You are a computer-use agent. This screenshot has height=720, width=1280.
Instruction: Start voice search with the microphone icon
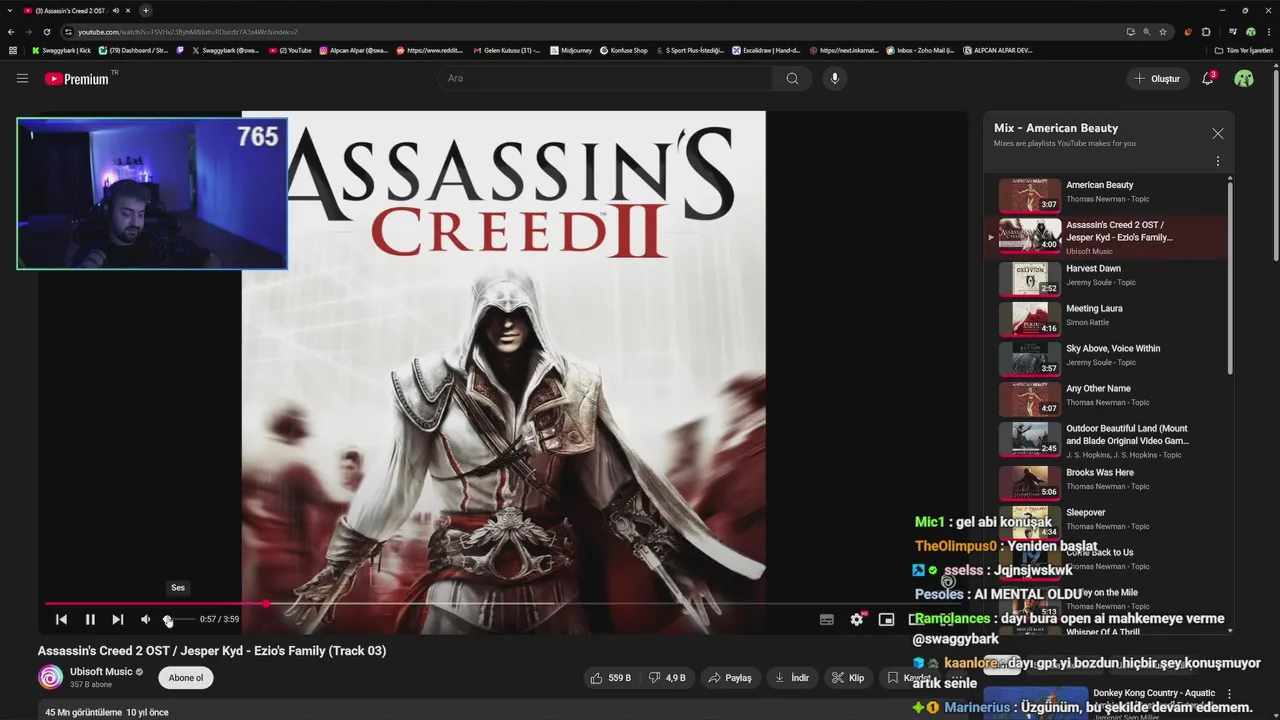tap(834, 78)
